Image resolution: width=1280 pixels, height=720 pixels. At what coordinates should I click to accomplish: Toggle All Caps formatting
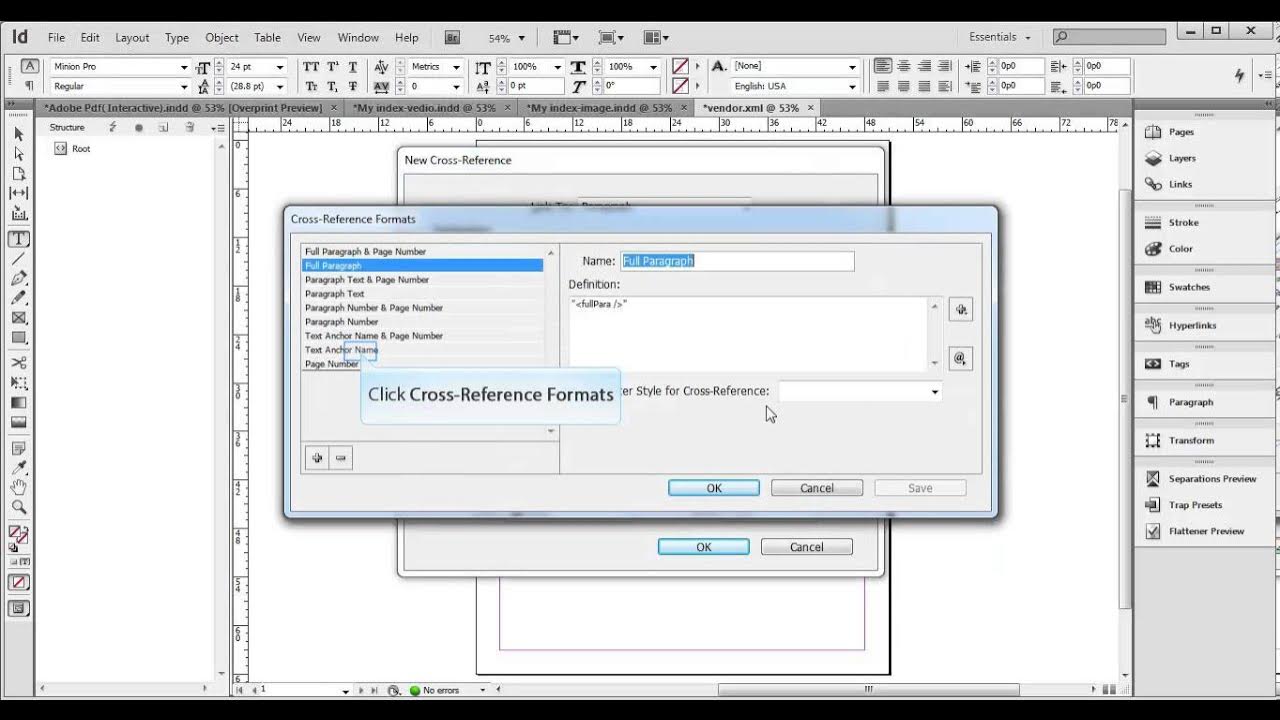(311, 67)
